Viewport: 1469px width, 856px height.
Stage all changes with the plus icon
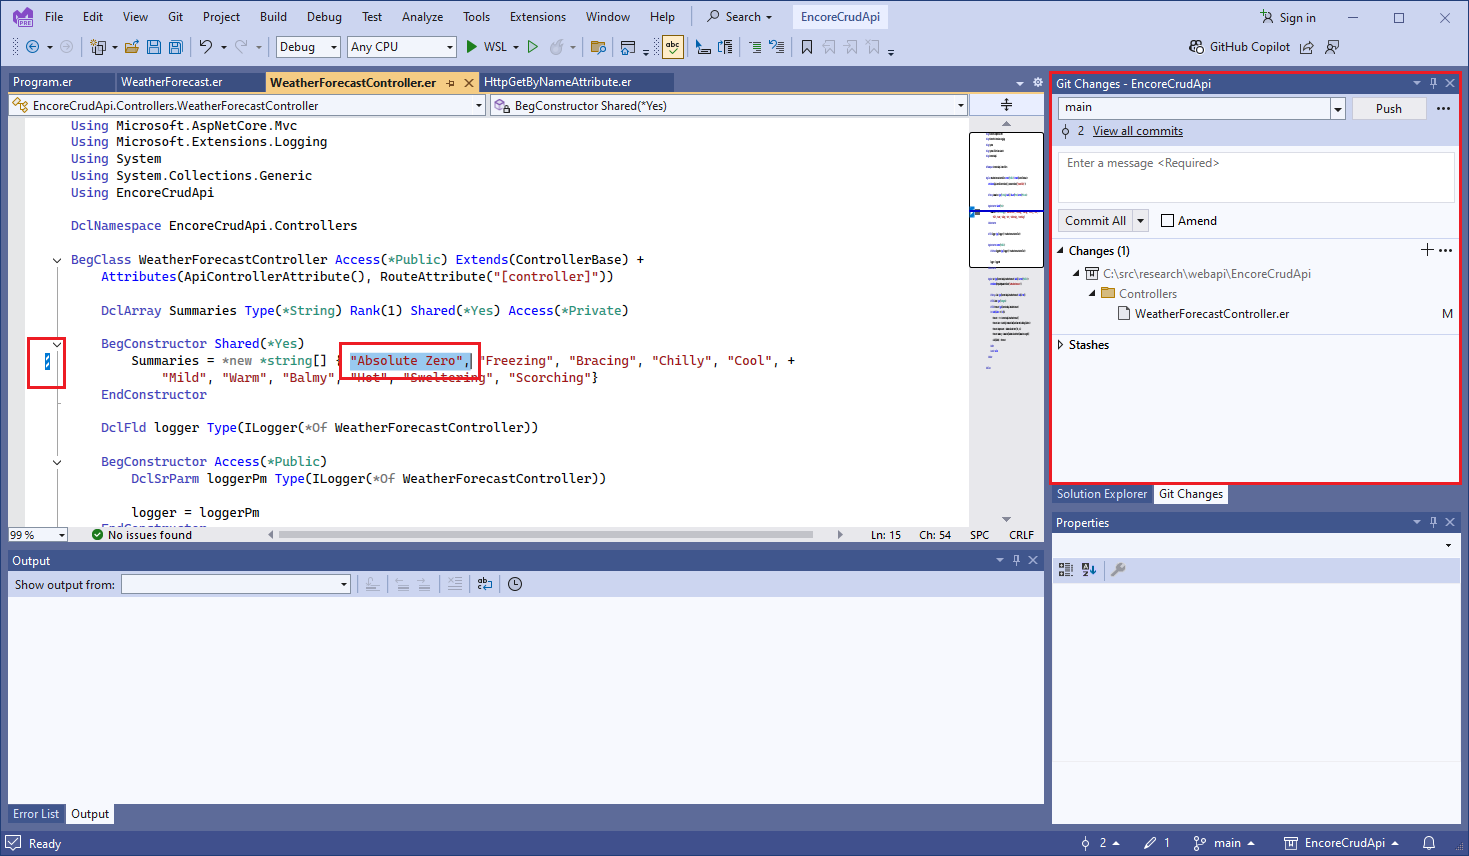[x=1427, y=250]
